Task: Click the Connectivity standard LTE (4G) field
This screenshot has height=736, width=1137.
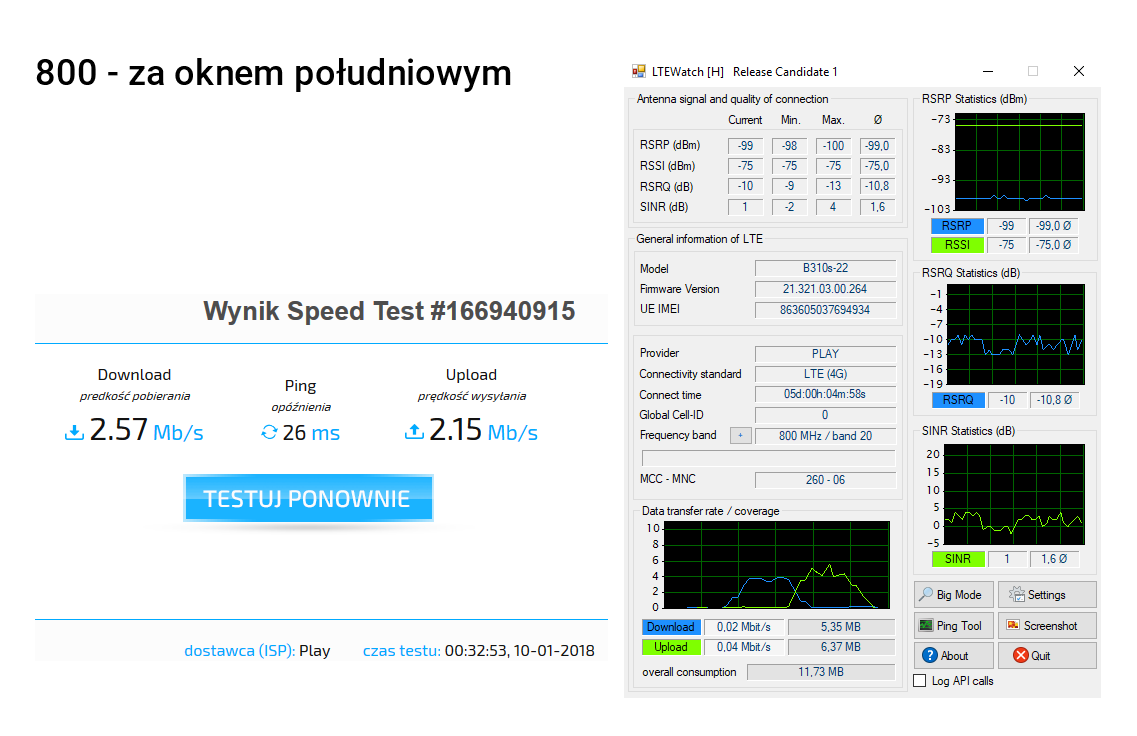Action: (x=825, y=374)
